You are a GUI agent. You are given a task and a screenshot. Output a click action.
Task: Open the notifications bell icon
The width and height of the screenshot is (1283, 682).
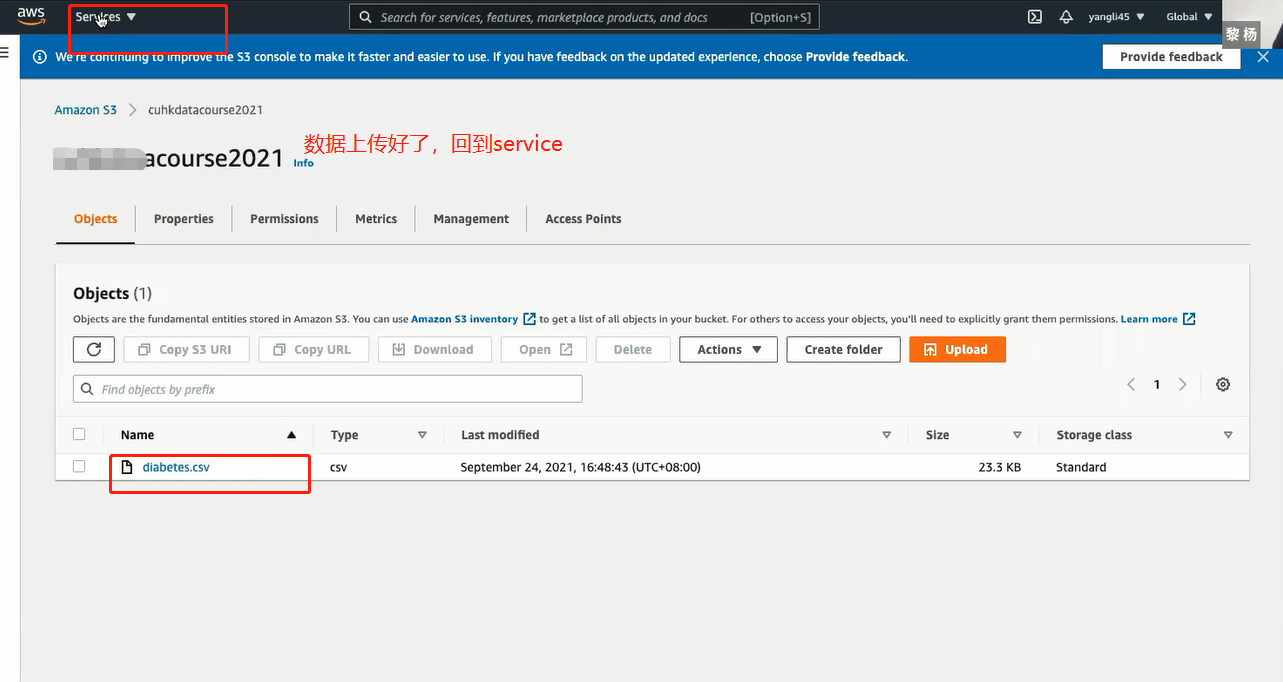pyautogui.click(x=1065, y=16)
